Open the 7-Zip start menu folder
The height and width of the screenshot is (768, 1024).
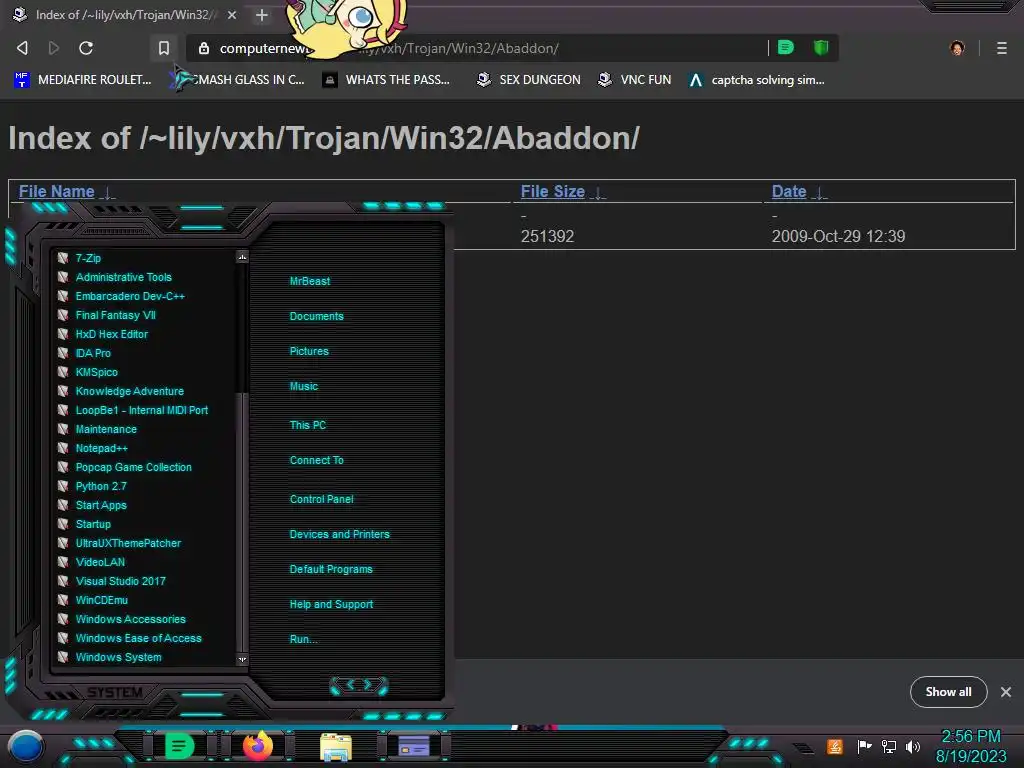pyautogui.click(x=88, y=258)
